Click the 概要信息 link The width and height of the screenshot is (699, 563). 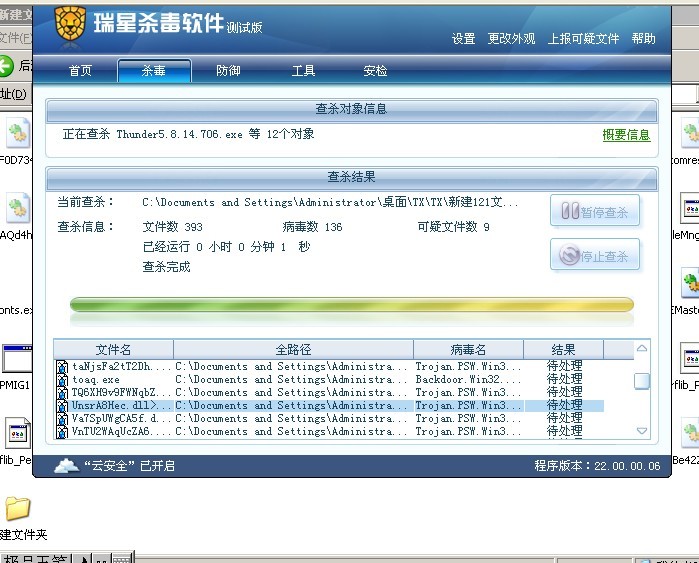click(x=626, y=135)
